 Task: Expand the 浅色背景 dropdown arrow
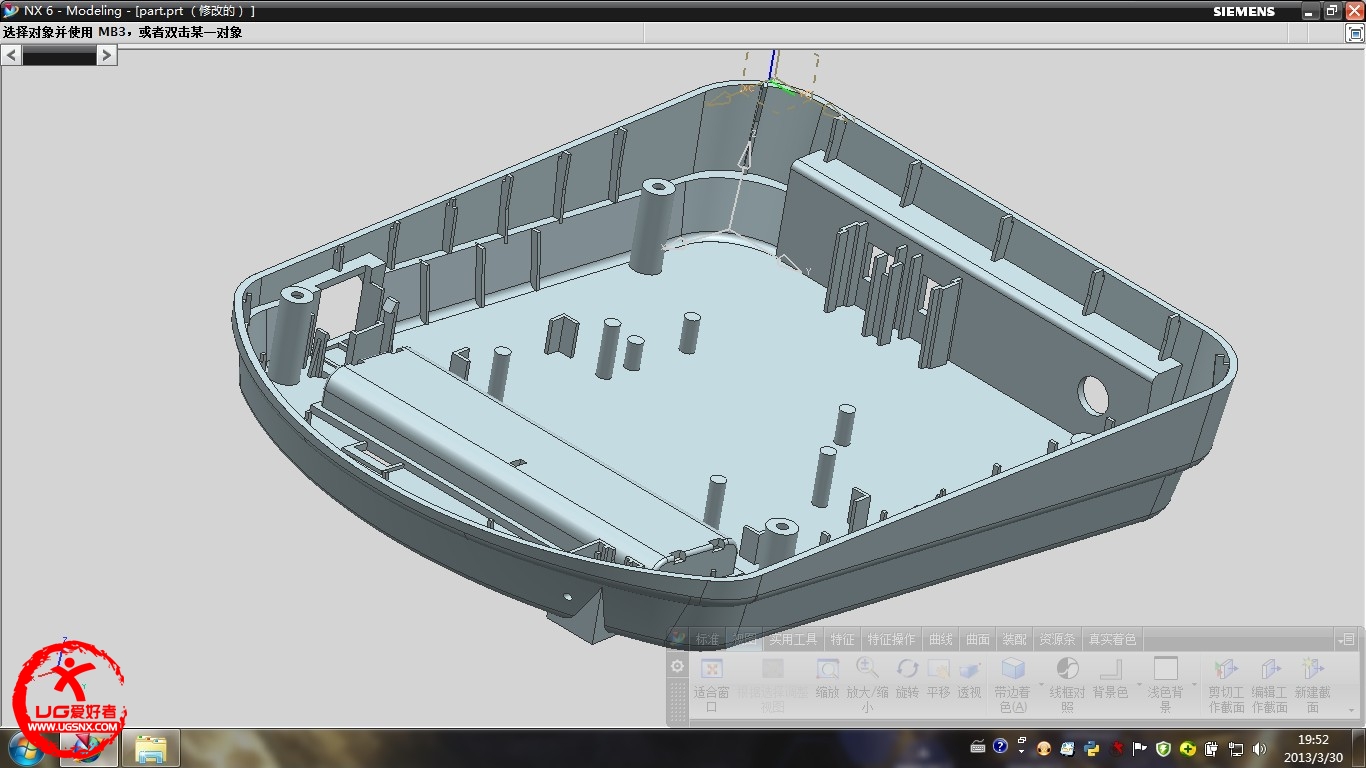(x=1194, y=685)
